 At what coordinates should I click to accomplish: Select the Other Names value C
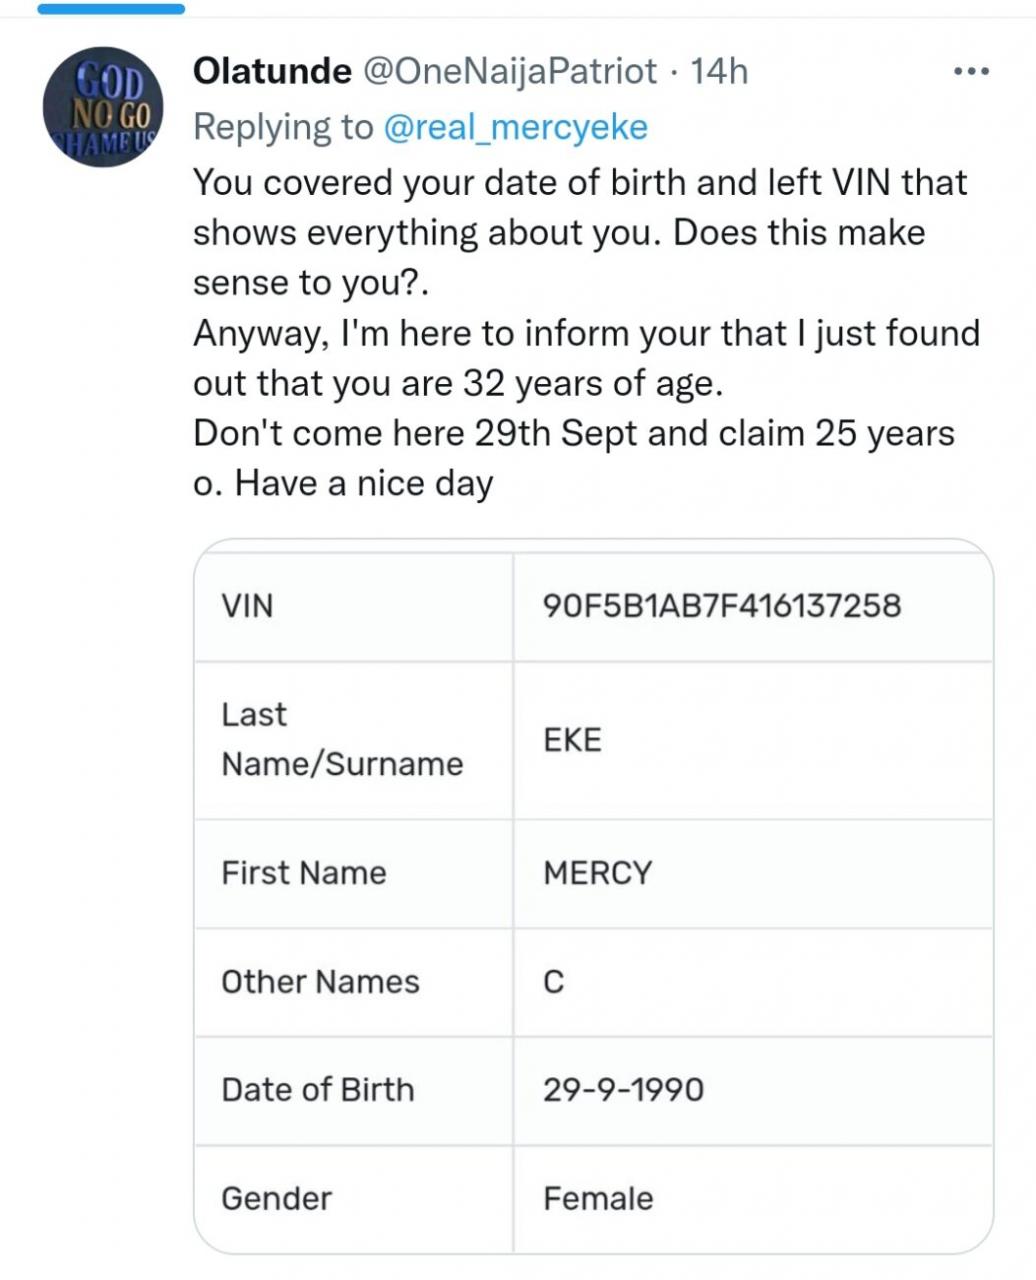click(554, 983)
